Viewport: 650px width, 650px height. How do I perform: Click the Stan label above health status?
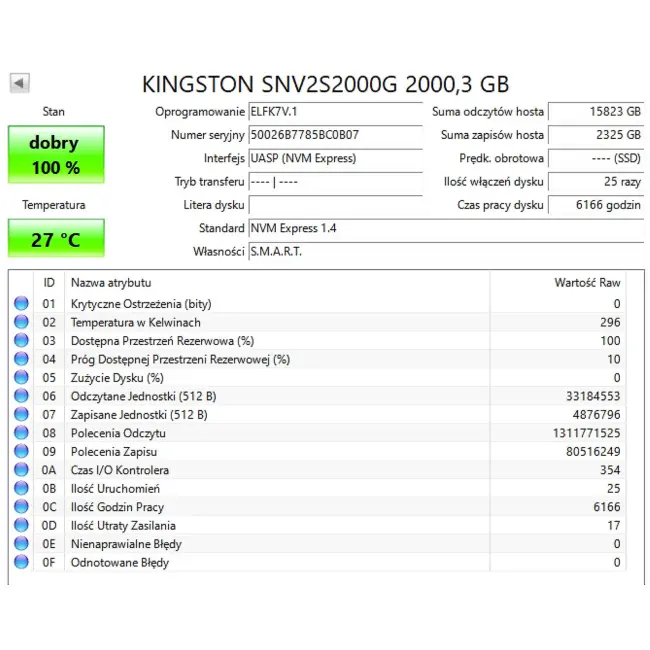pyautogui.click(x=53, y=112)
